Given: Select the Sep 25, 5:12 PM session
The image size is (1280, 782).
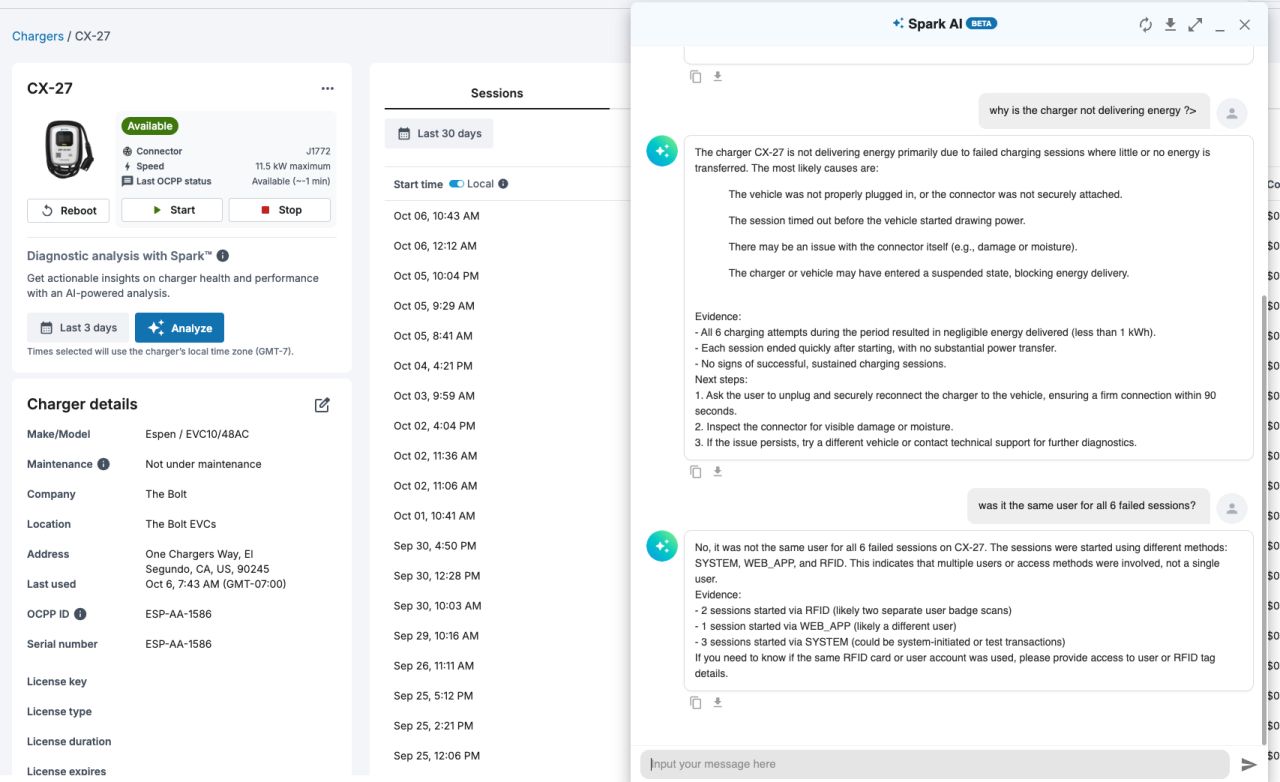Looking at the screenshot, I should [x=433, y=696].
